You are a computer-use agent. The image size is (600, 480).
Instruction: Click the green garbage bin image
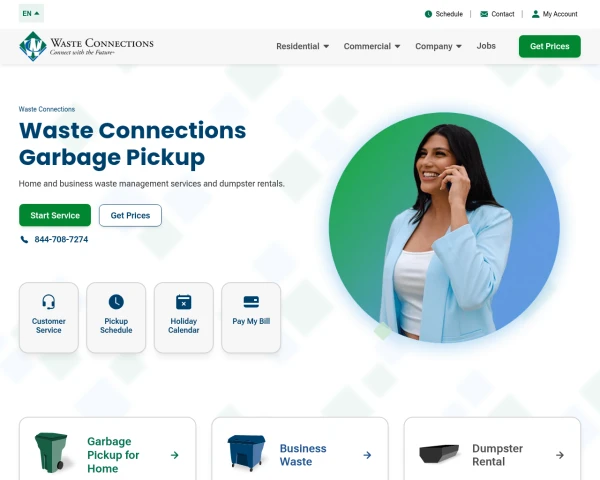click(x=52, y=452)
